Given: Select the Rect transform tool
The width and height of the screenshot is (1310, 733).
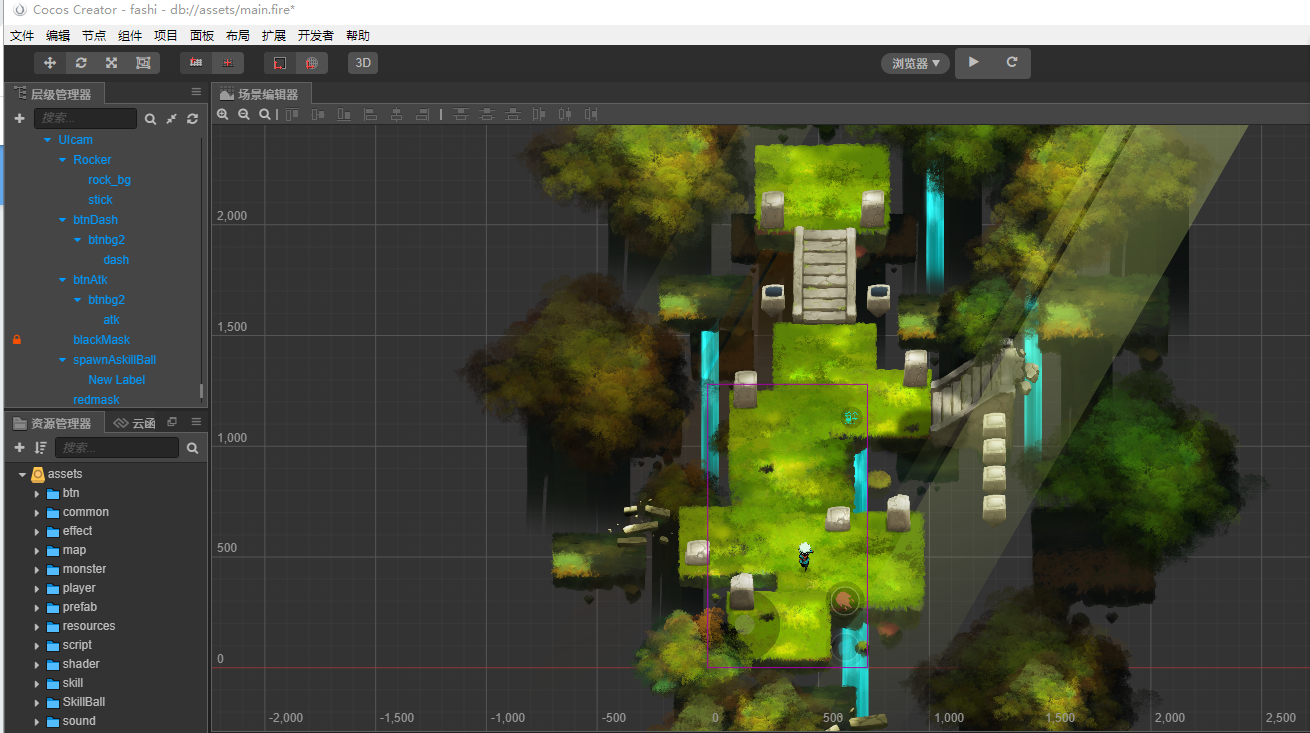Looking at the screenshot, I should pyautogui.click(x=143, y=62).
